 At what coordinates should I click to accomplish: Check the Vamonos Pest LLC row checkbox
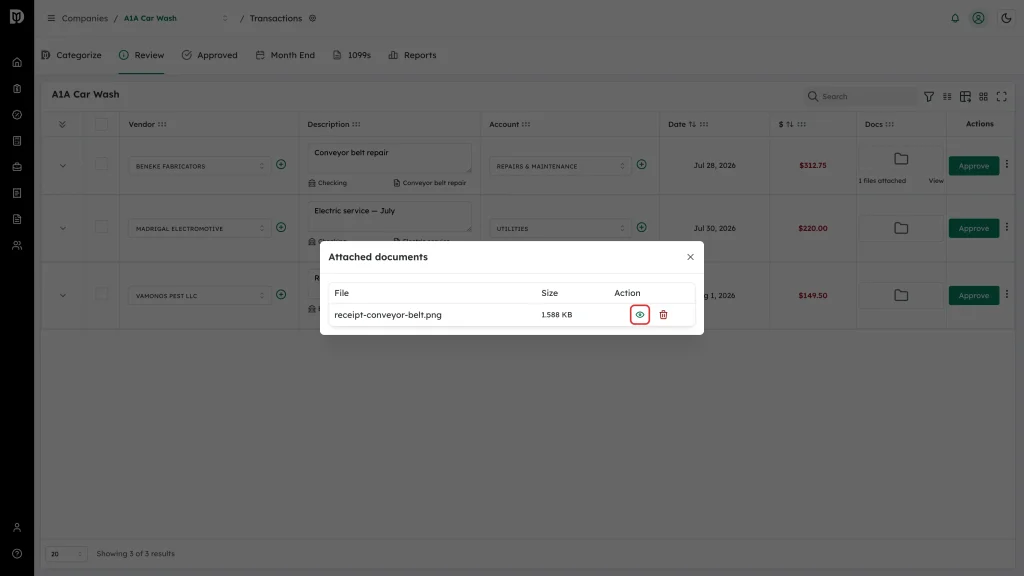(x=101, y=294)
